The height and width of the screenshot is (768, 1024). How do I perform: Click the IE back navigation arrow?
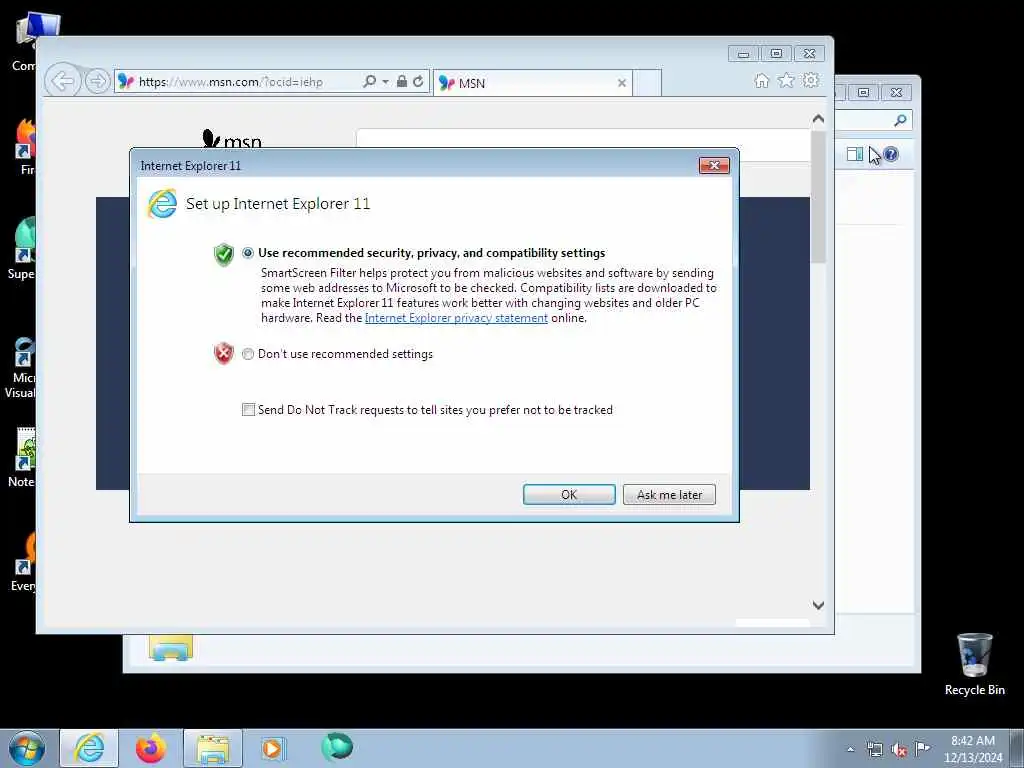[63, 82]
